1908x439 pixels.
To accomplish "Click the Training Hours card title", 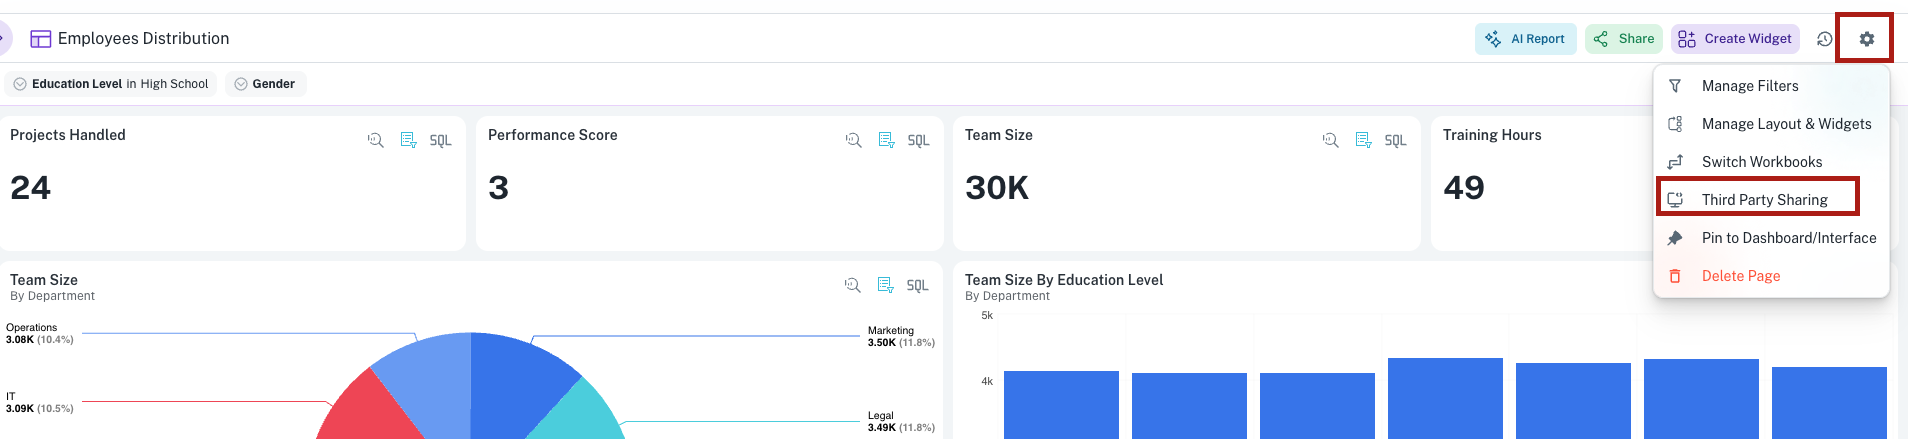I will point(1492,135).
